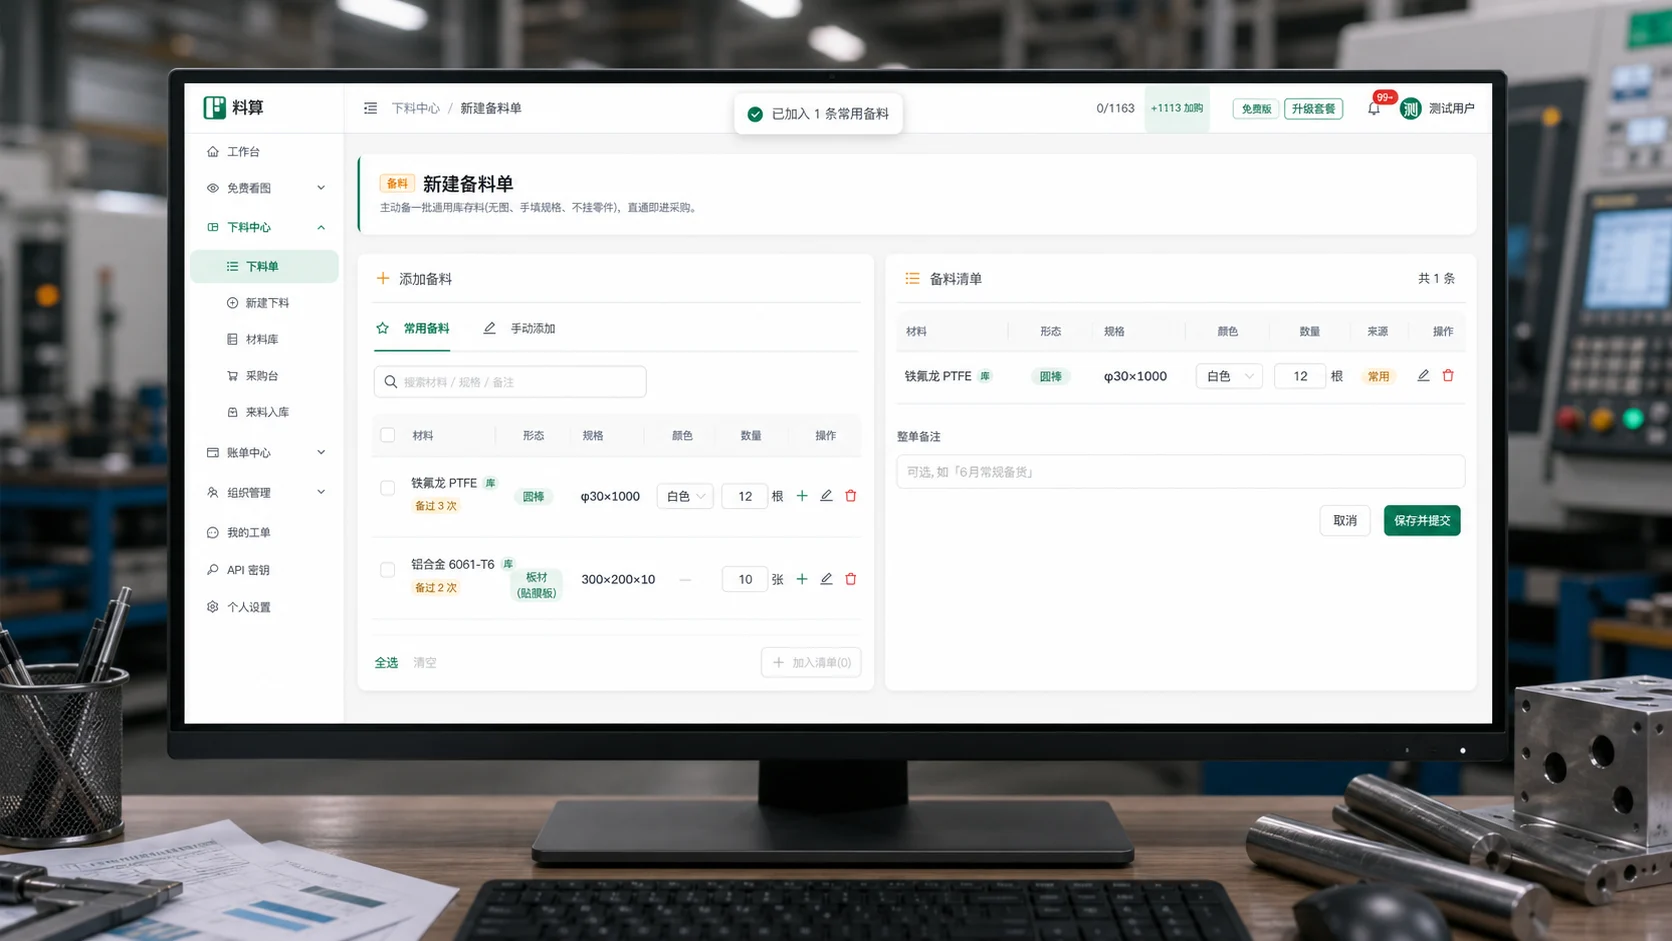Click the 全选 link
Viewport: 1672px width, 941px height.
(x=387, y=663)
